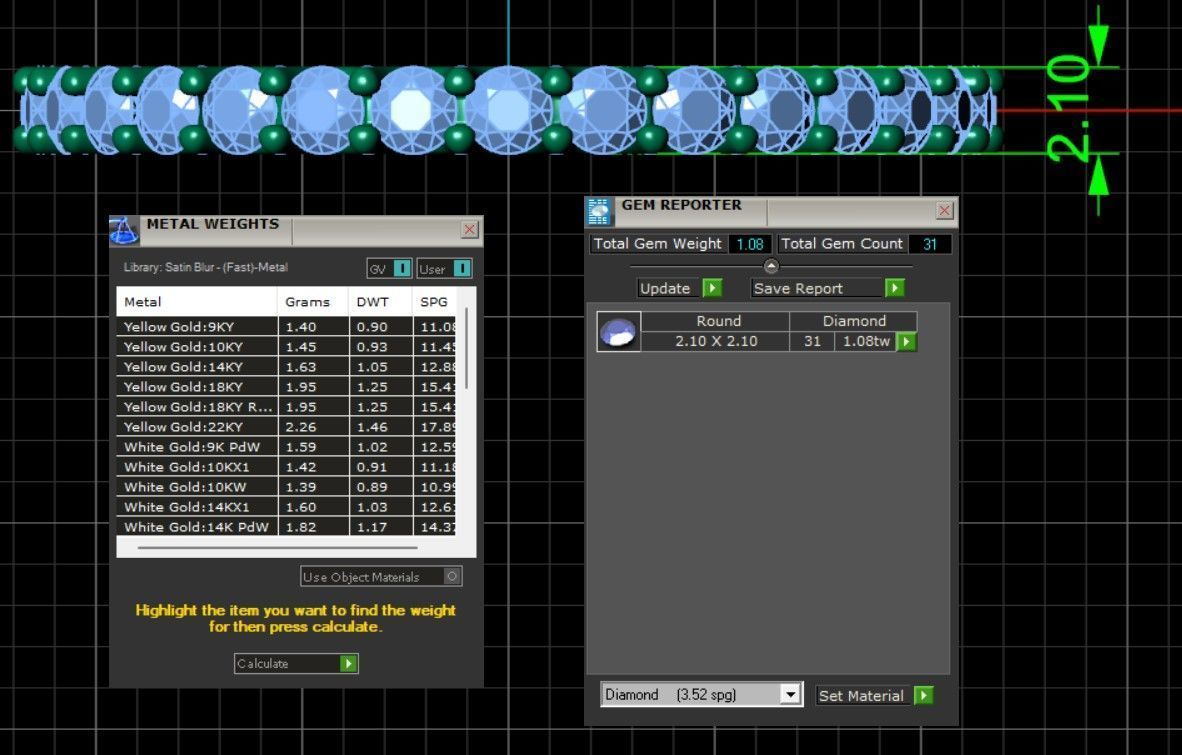Select the Yellow Gold:9KY row
The height and width of the screenshot is (755, 1182).
click(x=286, y=326)
